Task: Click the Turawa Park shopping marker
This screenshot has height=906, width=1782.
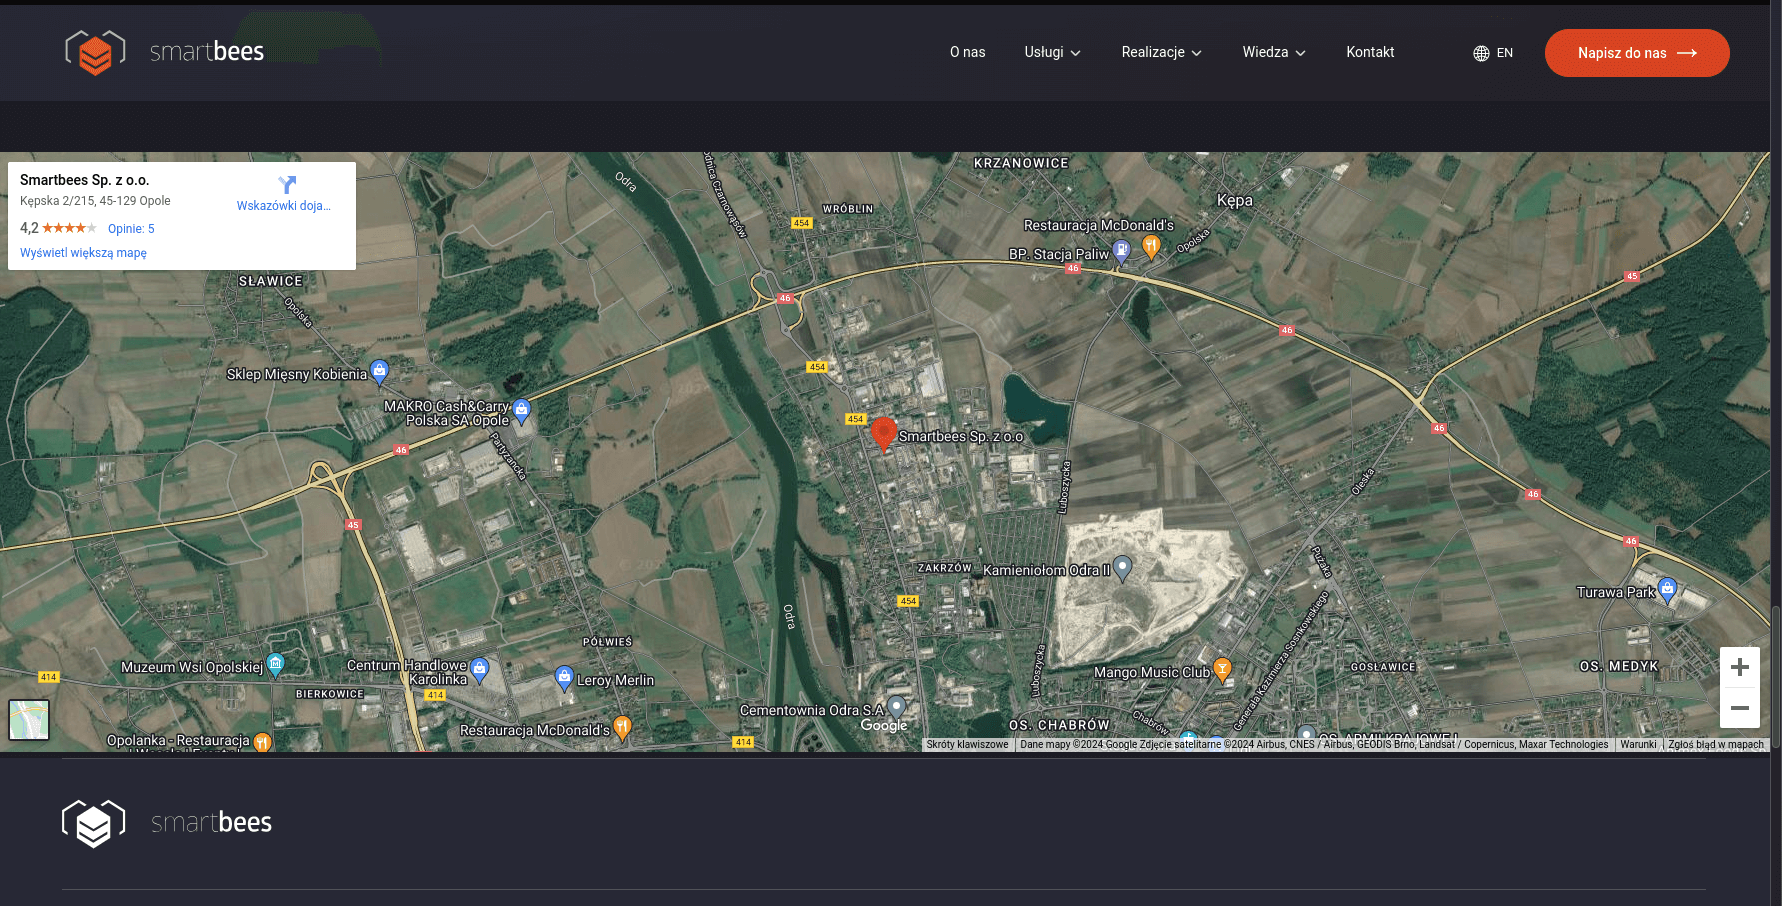Action: click(1667, 589)
